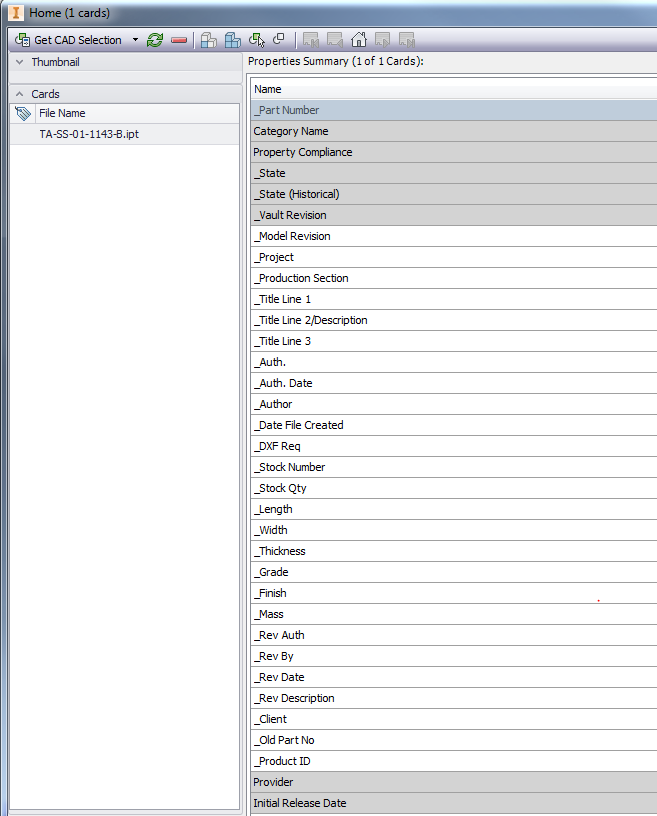Select the _Author row

pyautogui.click(x=453, y=404)
